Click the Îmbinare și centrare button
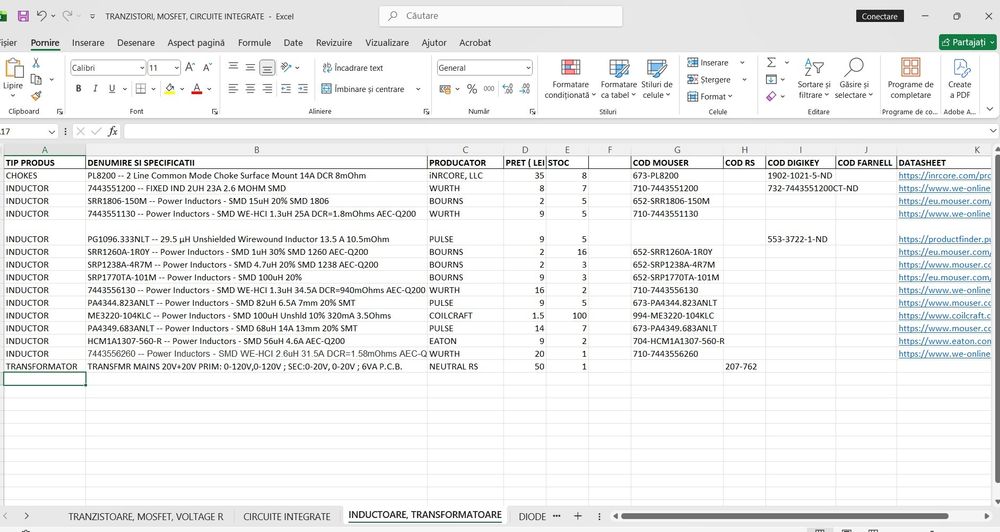 pos(363,89)
